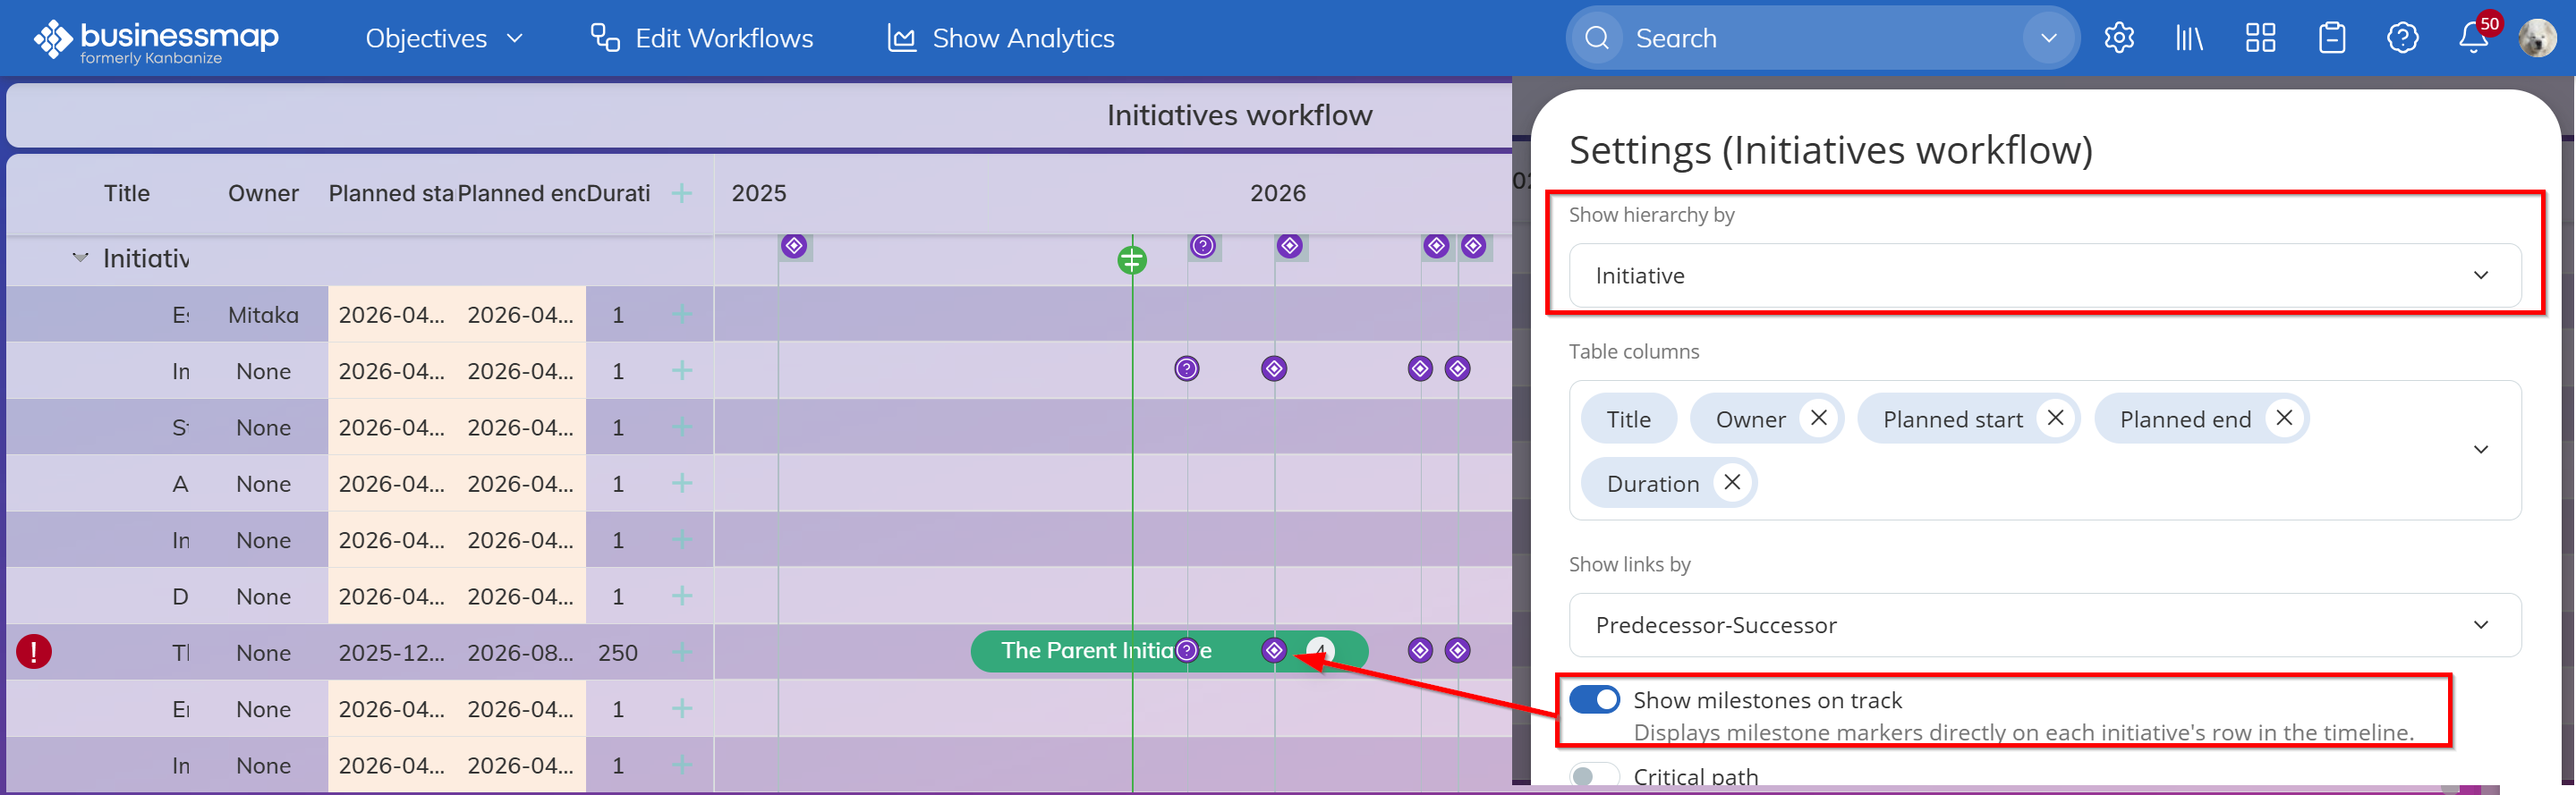Click the dashboard grid icon
The image size is (2576, 795).
2260,38
